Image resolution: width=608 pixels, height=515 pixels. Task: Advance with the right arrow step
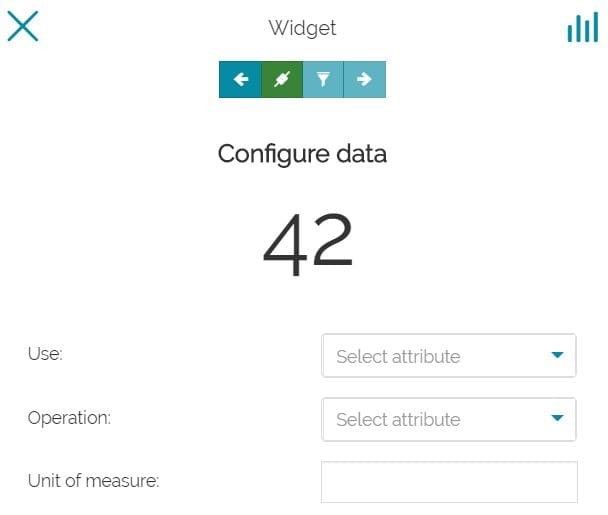pyautogui.click(x=364, y=80)
